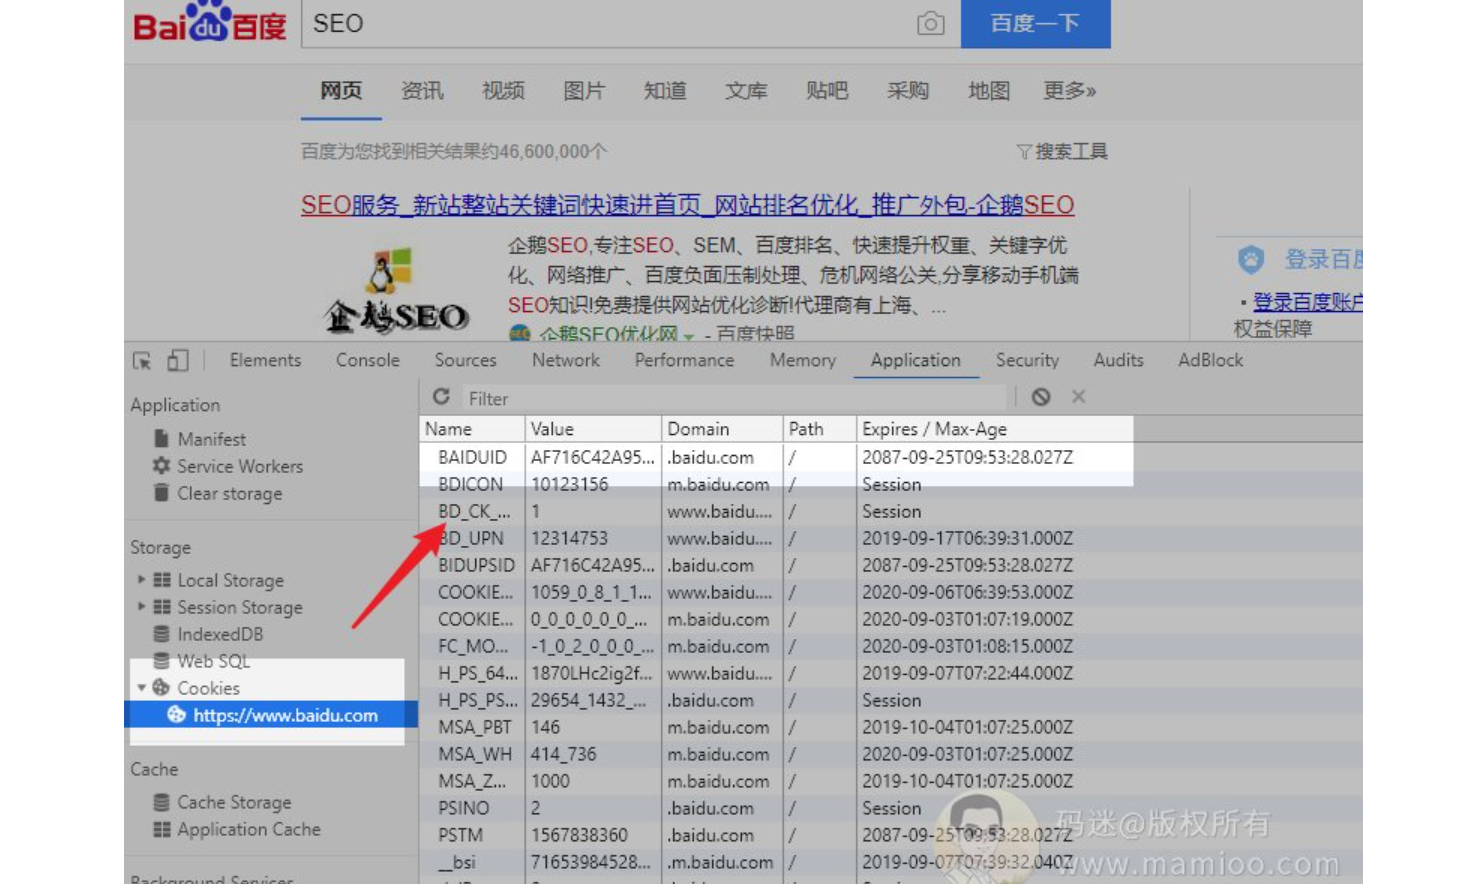1471x884 pixels.
Task: Open the 更多» more categories menu
Action: (x=1070, y=91)
